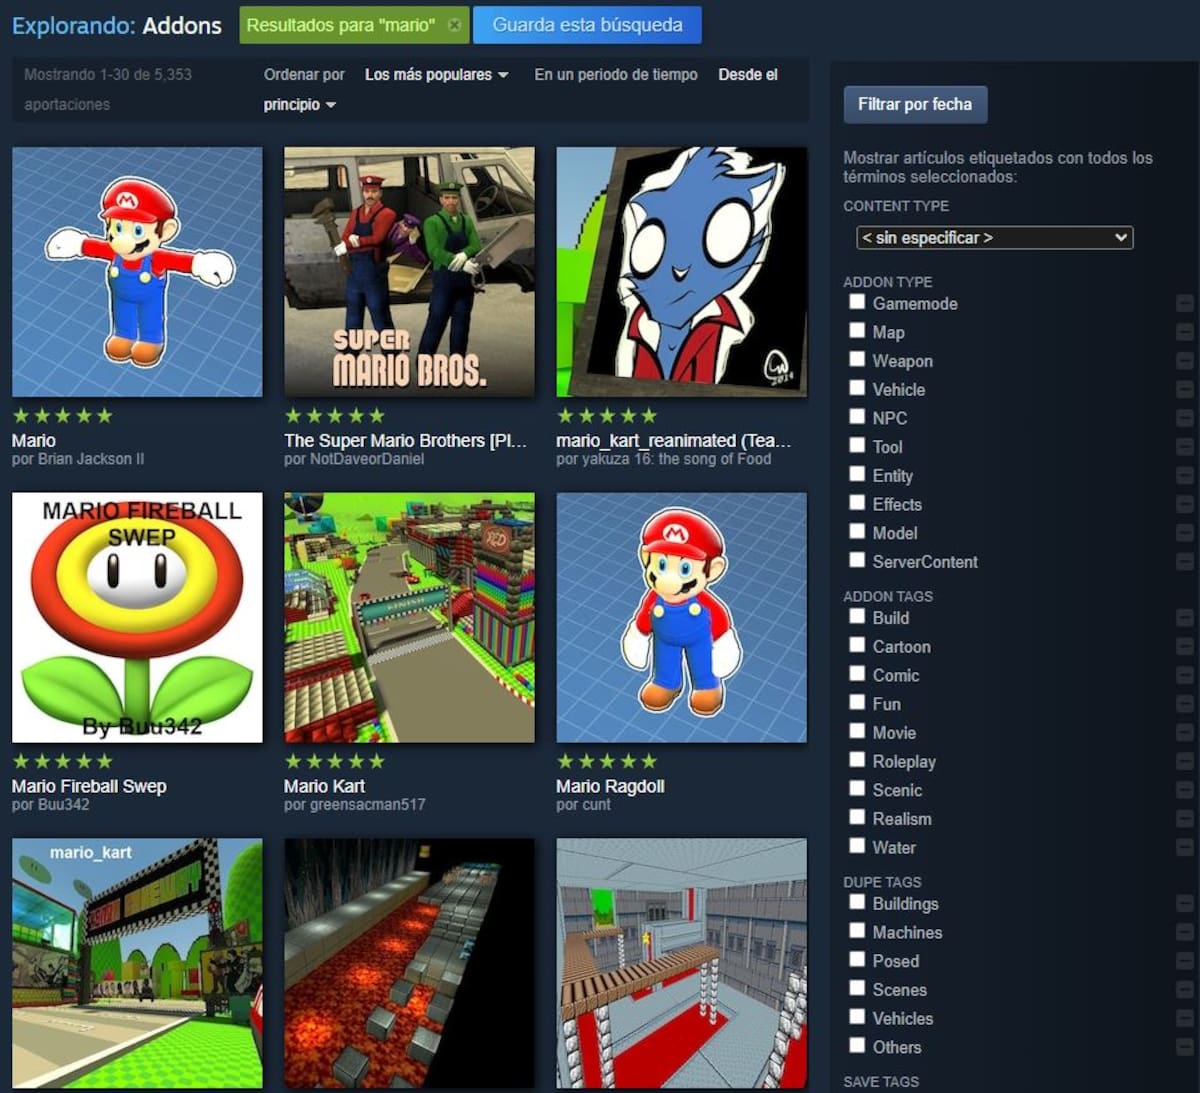Open author NotDaveorDaniel profile link

point(367,459)
